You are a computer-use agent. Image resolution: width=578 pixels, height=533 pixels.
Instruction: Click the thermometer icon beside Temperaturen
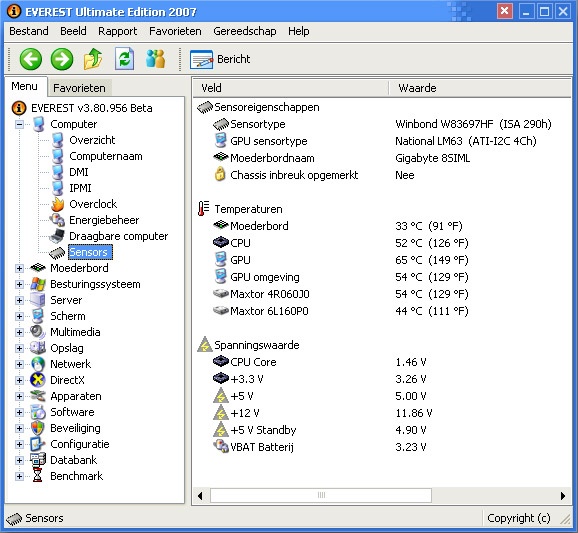click(203, 209)
